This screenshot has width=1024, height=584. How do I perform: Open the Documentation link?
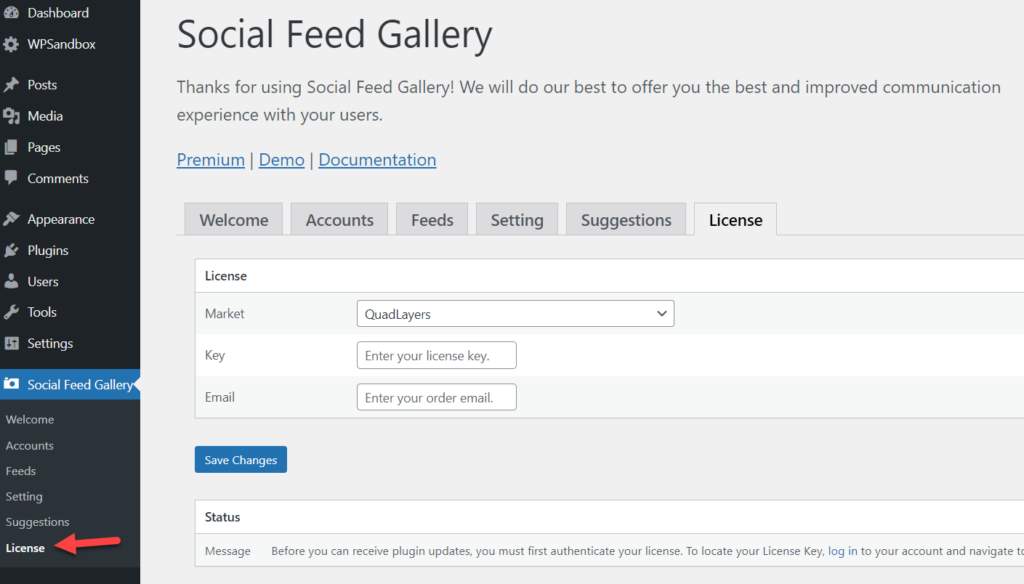[x=377, y=159]
